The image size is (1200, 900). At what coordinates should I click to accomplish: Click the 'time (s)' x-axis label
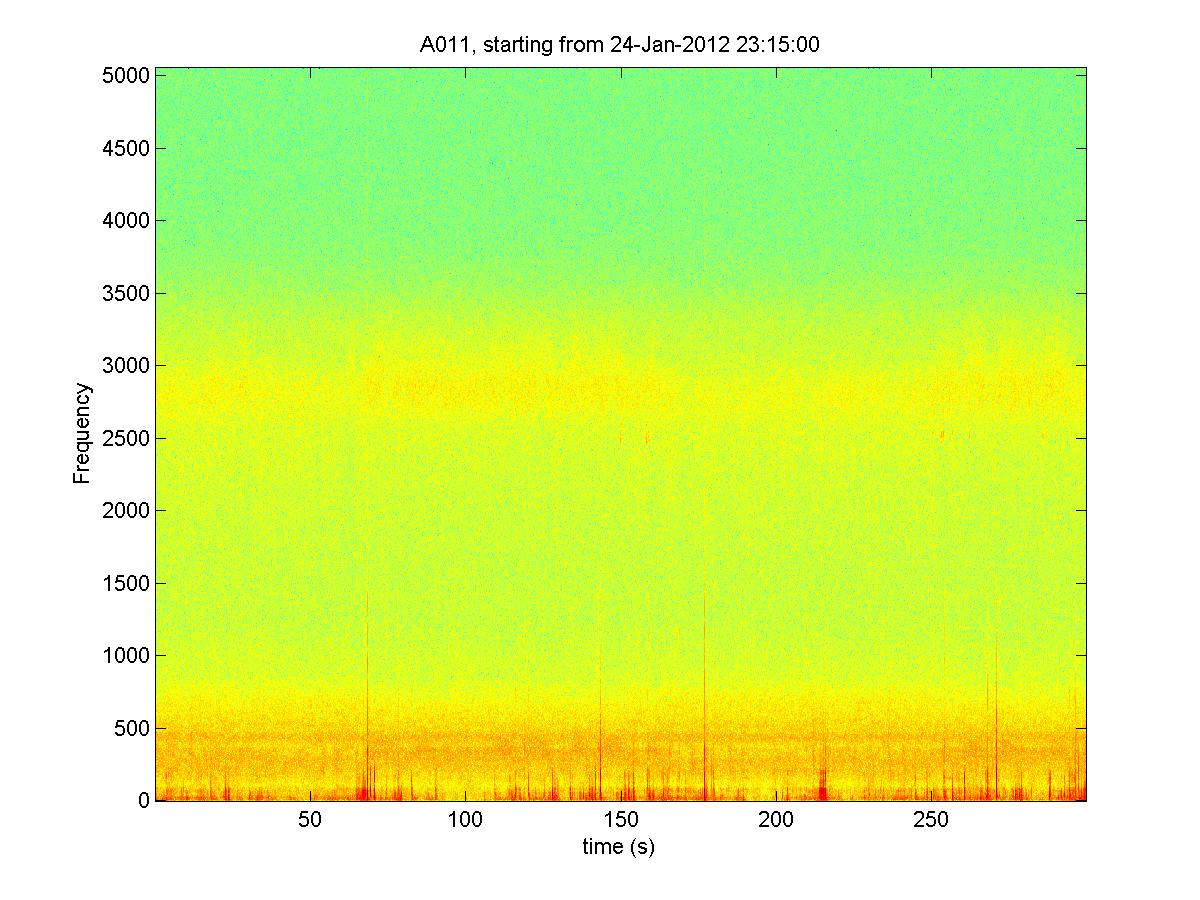pos(620,847)
